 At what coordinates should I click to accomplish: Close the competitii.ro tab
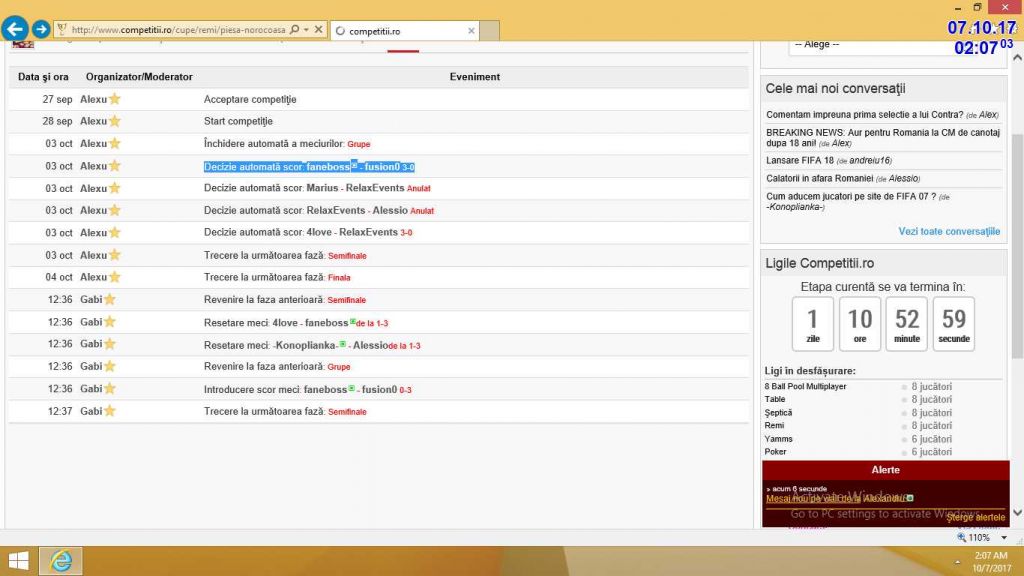(471, 31)
